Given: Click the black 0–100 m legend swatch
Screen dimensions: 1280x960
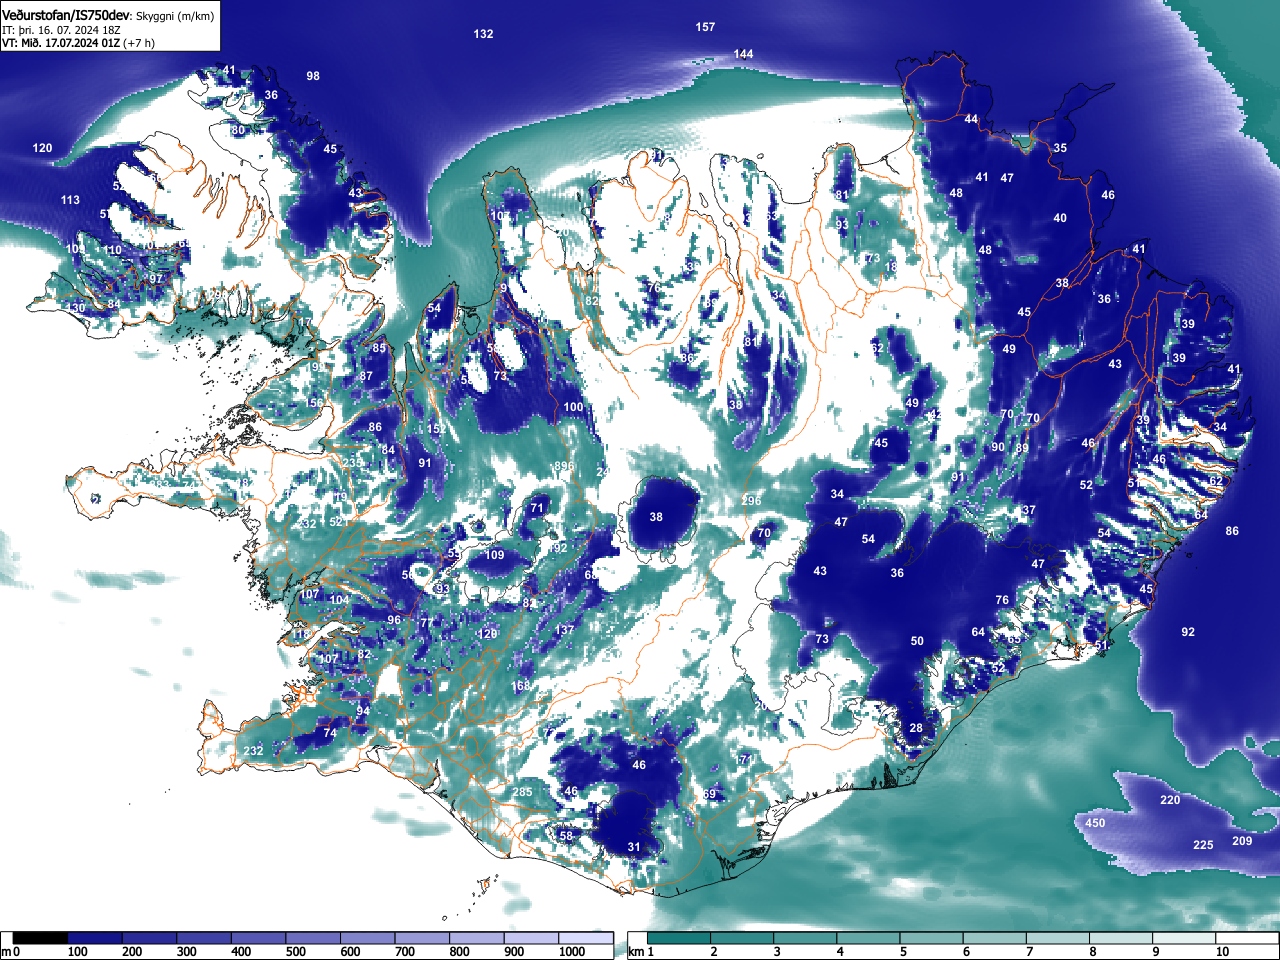Looking at the screenshot, I should [x=41, y=938].
